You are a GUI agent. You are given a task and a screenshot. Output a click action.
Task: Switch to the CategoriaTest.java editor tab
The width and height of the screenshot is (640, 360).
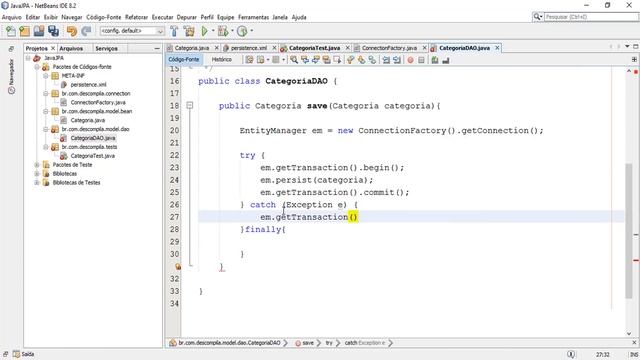[315, 48]
